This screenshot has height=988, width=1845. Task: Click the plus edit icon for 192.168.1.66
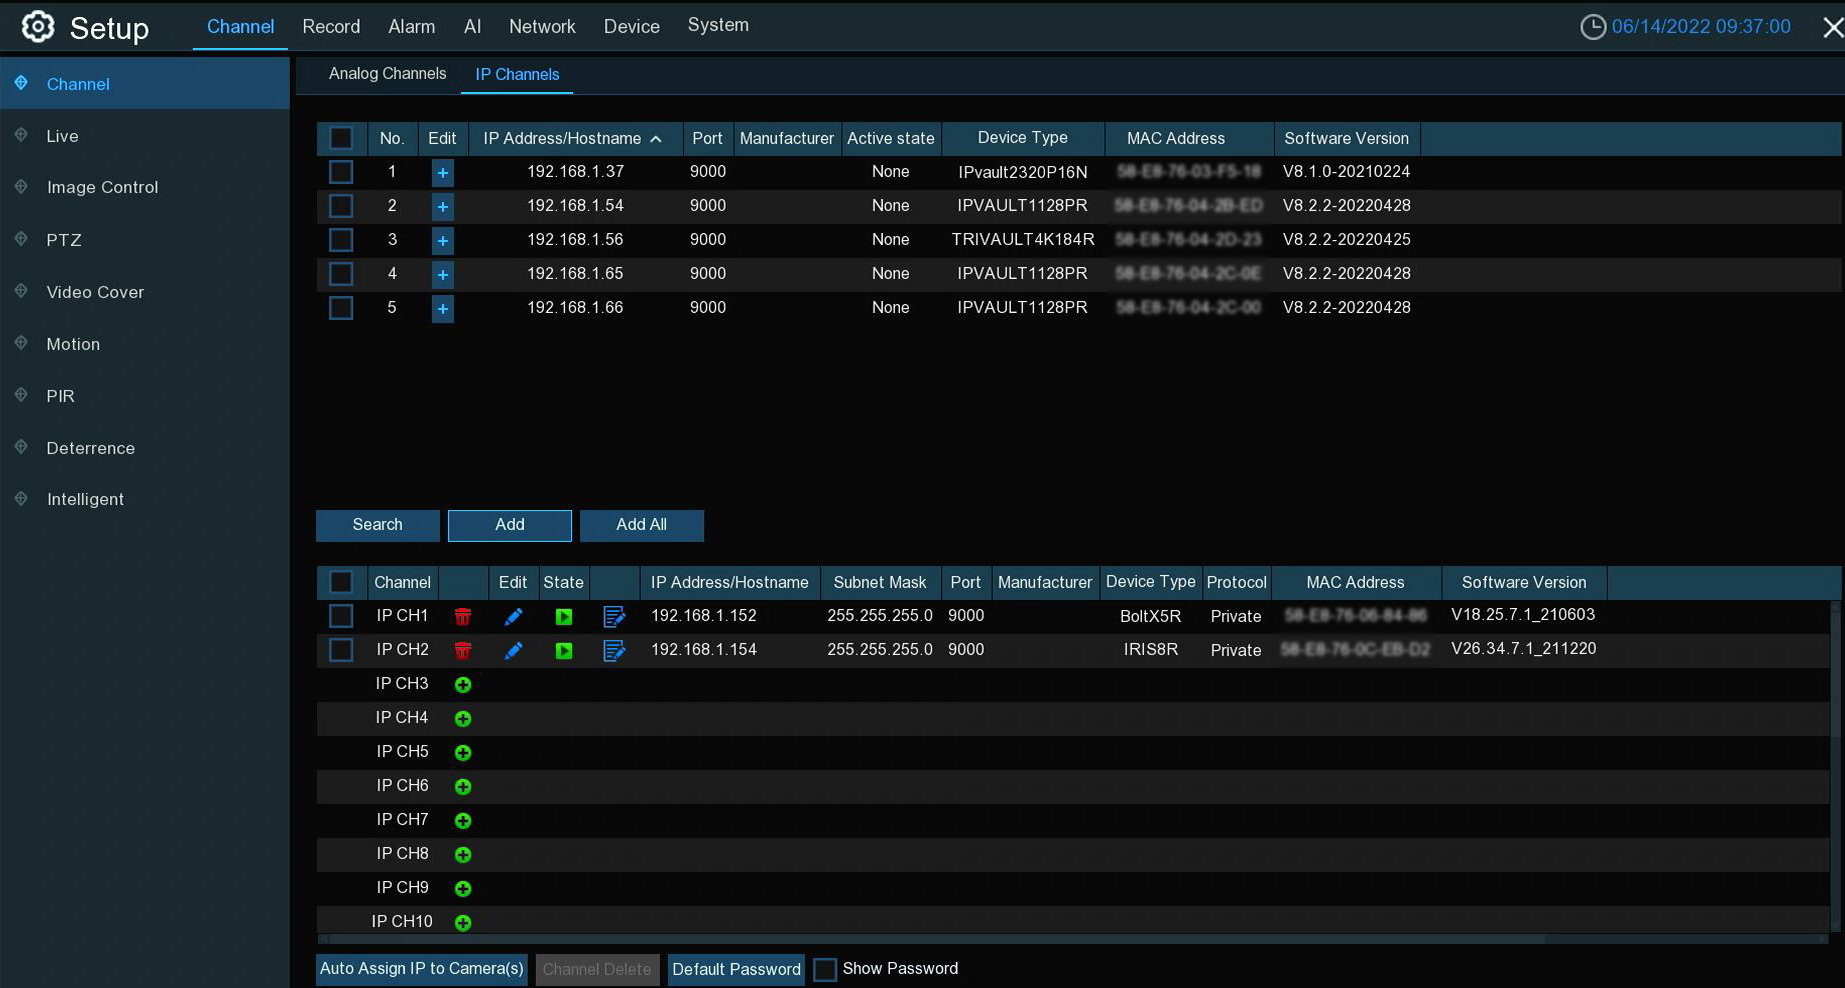442,309
